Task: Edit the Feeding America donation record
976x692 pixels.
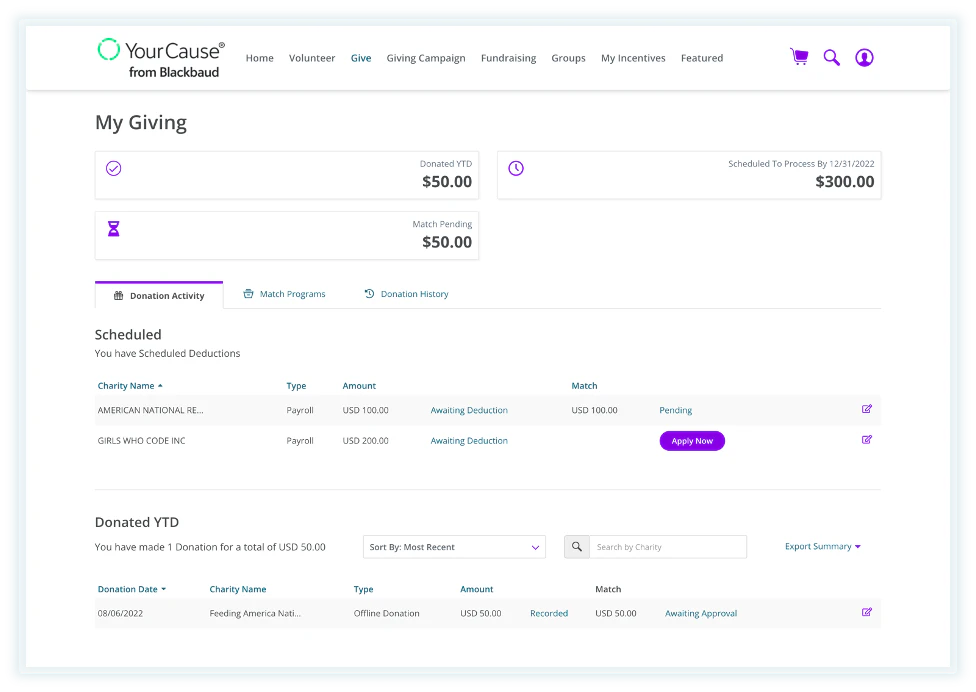Action: pos(866,612)
